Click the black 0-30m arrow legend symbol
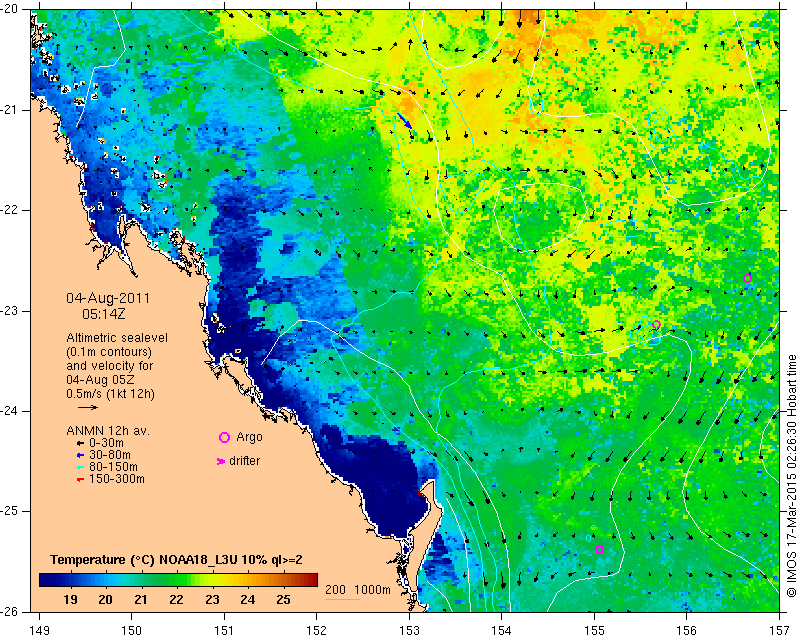 pyautogui.click(x=80, y=444)
